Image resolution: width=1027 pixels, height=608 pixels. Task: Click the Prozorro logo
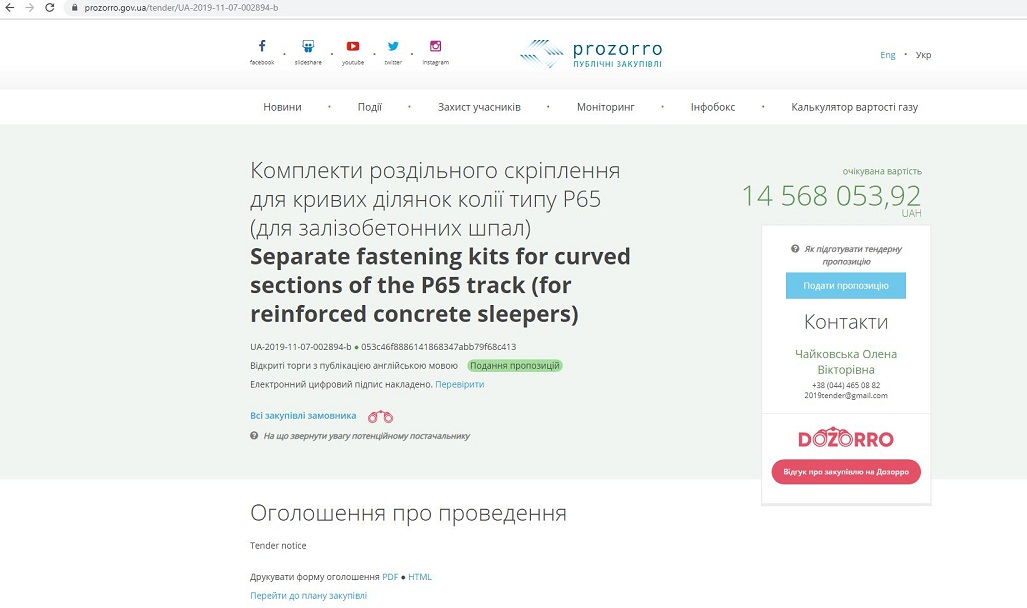591,54
